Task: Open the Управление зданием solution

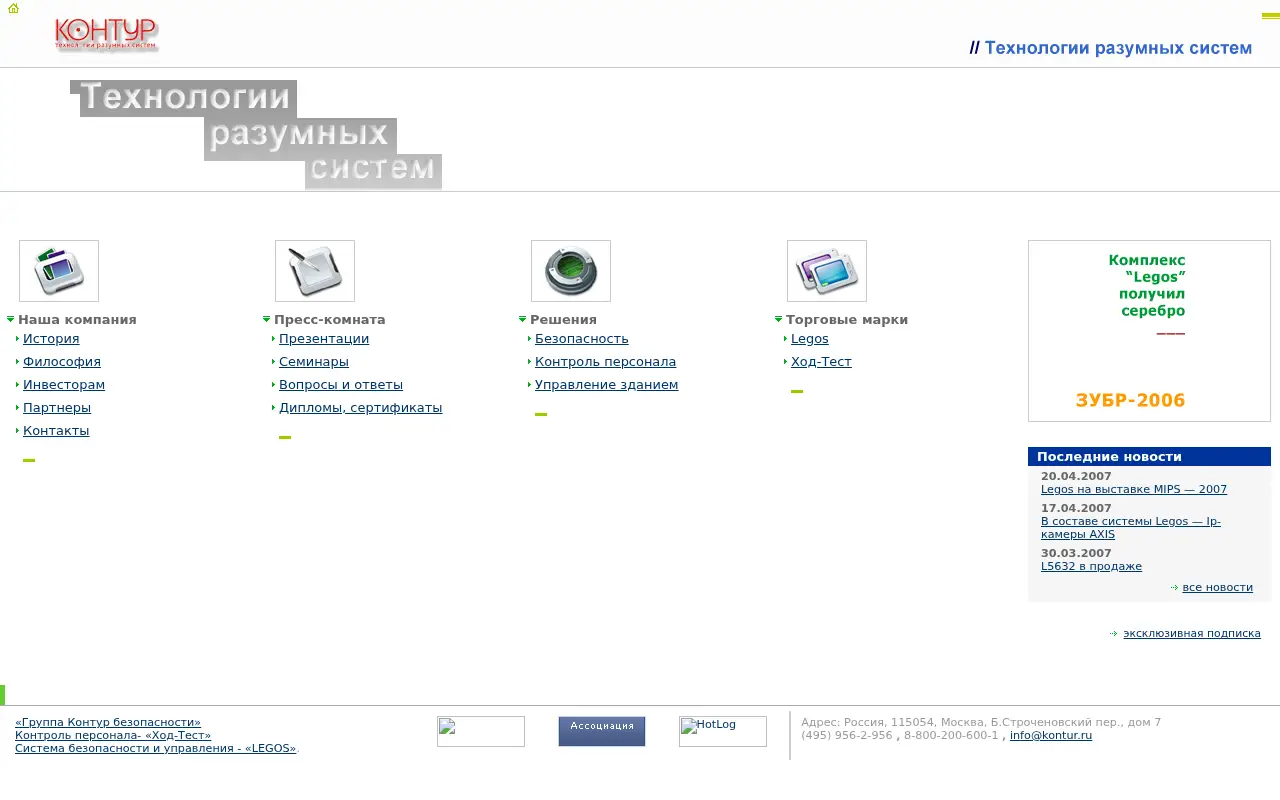Action: click(606, 385)
